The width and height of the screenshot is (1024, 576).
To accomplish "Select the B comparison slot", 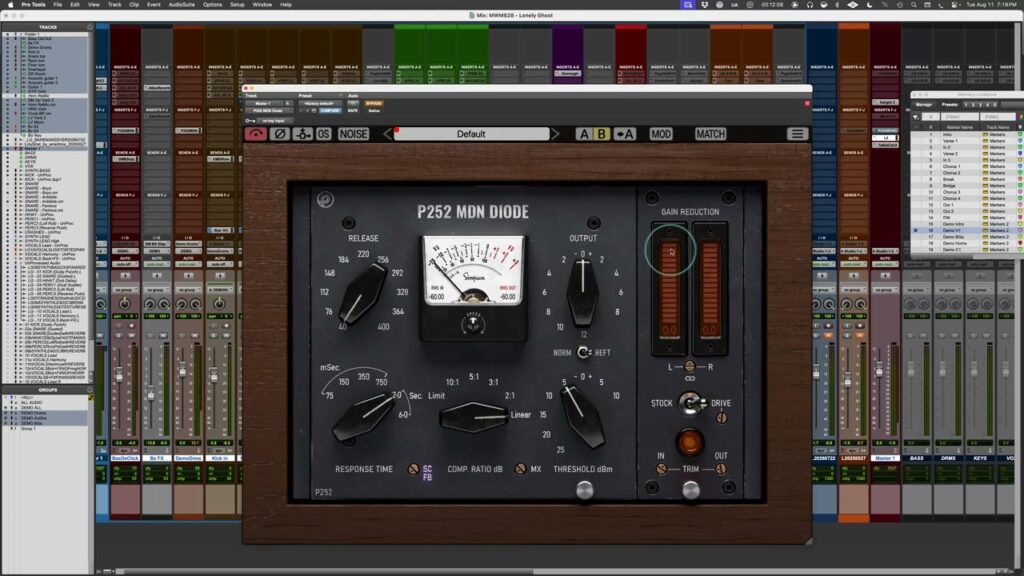I will 601,134.
